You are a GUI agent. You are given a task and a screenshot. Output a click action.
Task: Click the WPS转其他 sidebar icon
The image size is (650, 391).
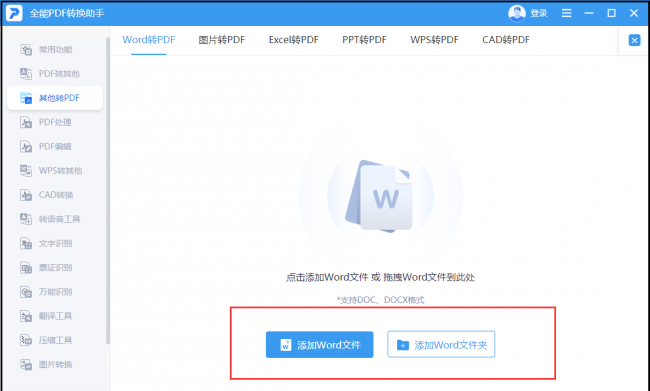pos(26,170)
